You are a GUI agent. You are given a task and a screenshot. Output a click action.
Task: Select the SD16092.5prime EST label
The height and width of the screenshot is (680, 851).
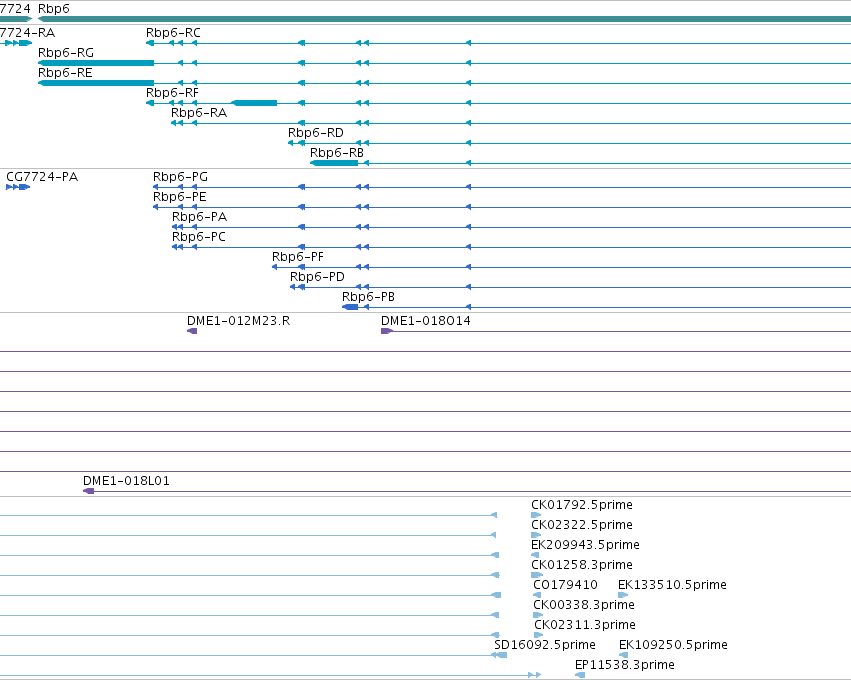click(544, 645)
